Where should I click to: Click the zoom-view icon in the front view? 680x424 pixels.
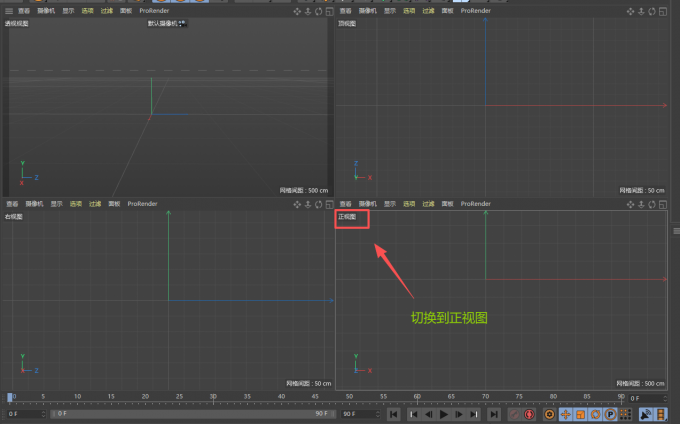click(x=640, y=204)
